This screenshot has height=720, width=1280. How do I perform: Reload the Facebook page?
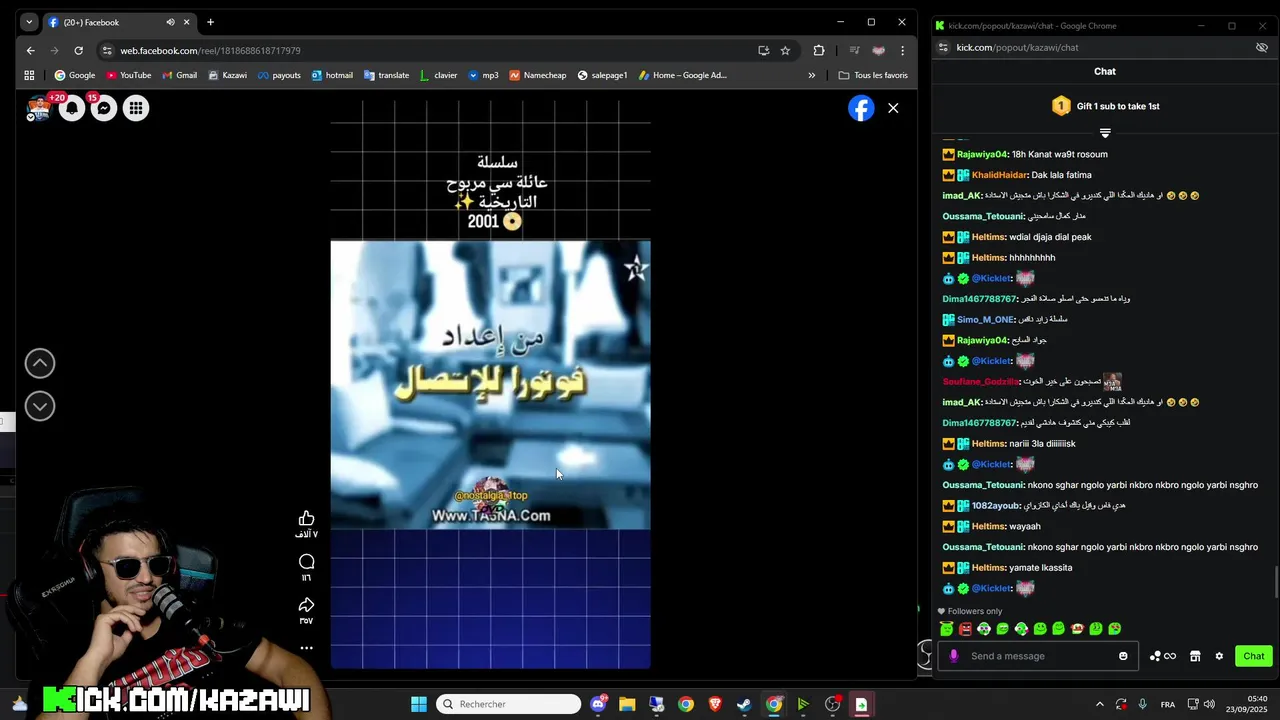(x=78, y=50)
